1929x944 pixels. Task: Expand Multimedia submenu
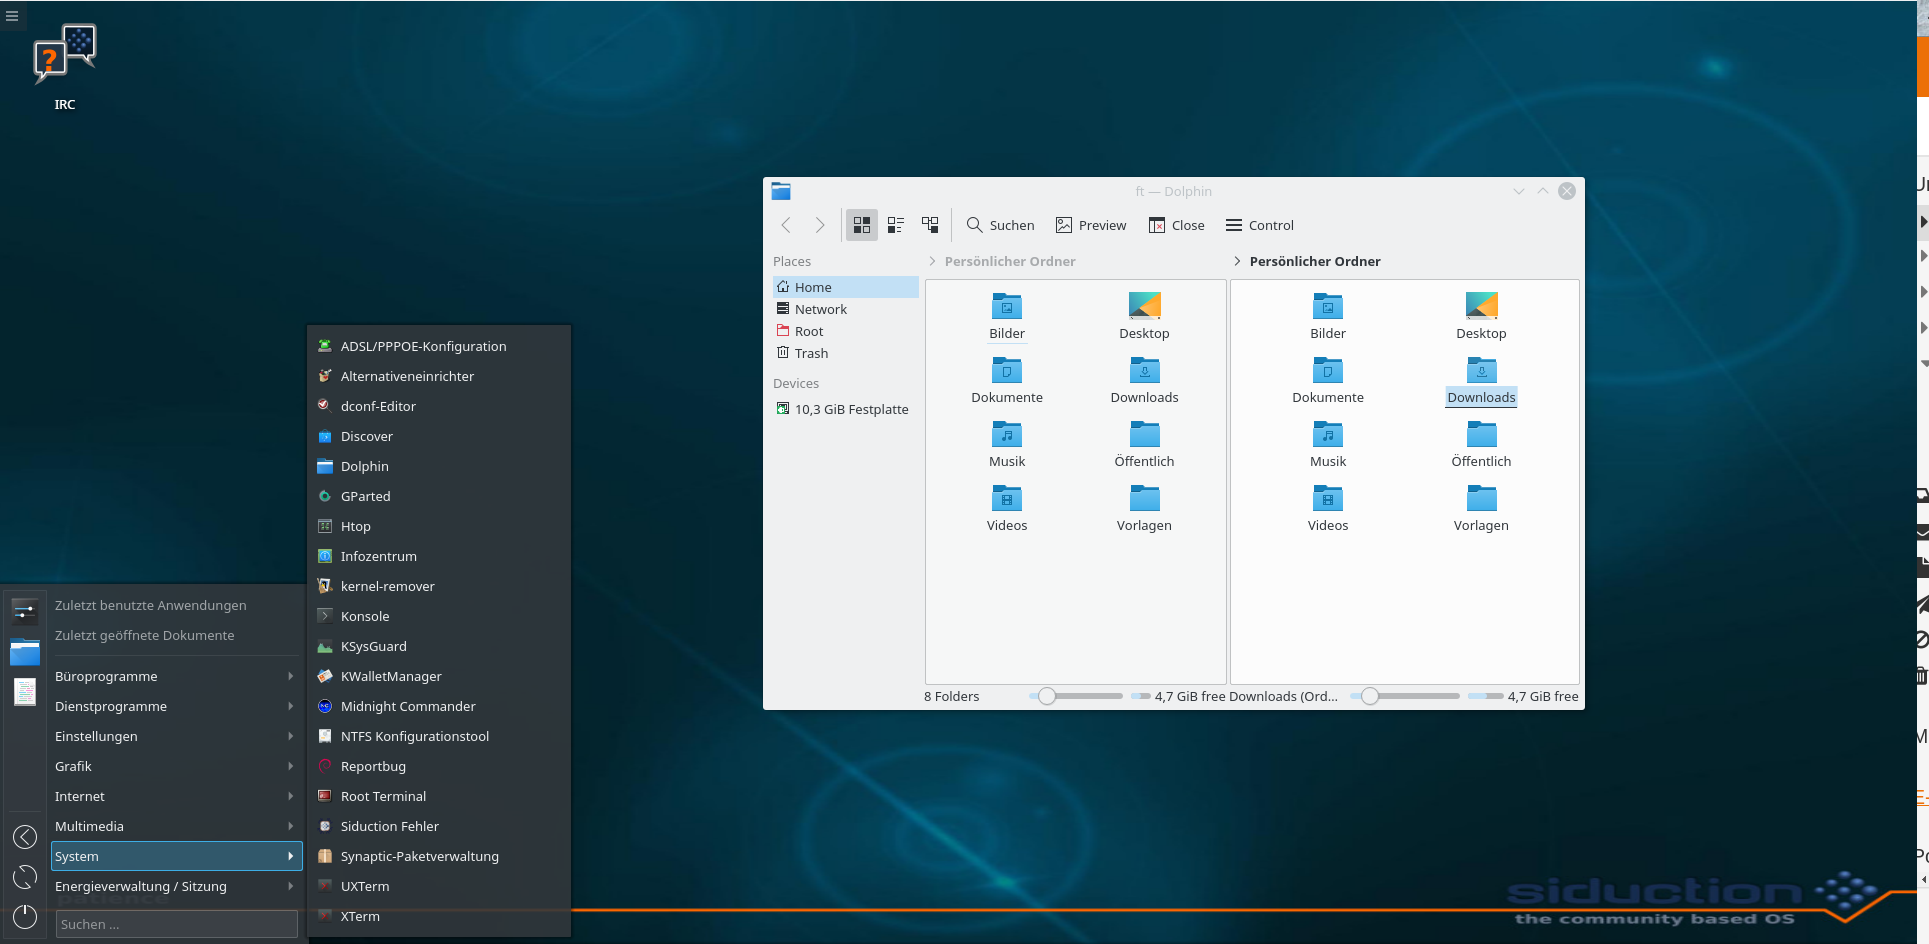click(x=176, y=826)
